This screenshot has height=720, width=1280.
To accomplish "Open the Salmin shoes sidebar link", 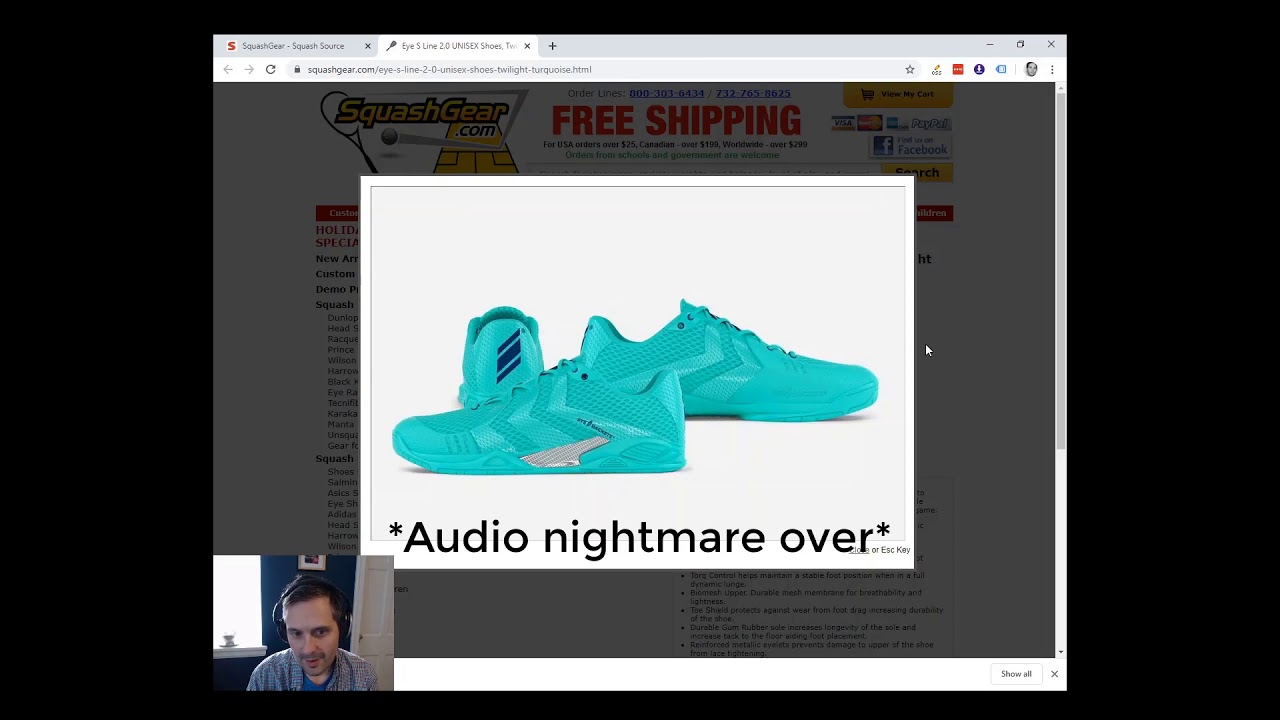I will (342, 482).
